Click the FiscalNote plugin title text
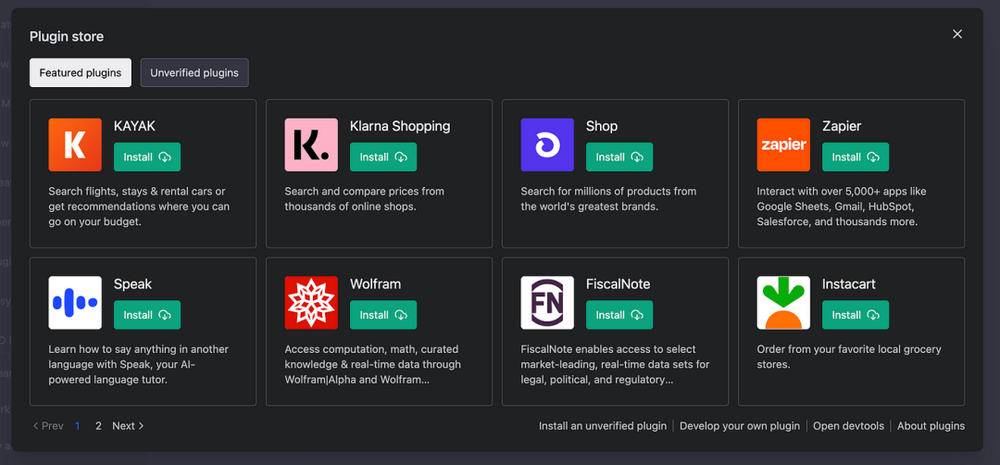This screenshot has height=465, width=1000. (618, 284)
